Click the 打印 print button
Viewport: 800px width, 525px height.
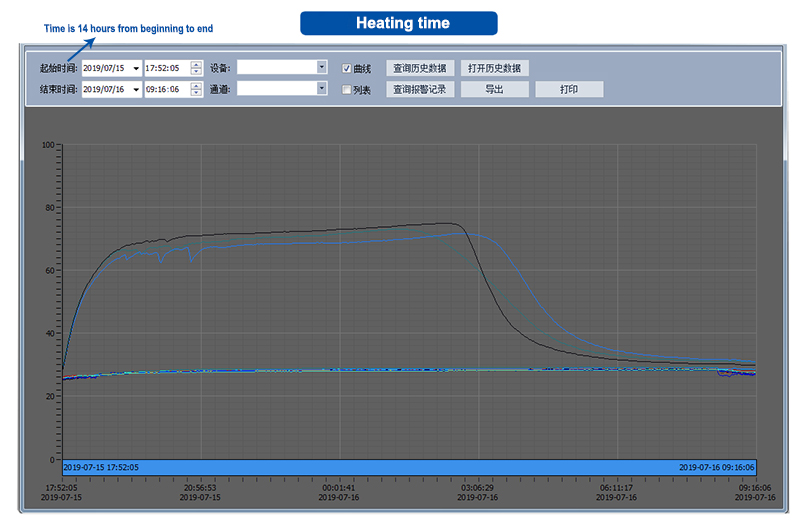click(x=569, y=89)
